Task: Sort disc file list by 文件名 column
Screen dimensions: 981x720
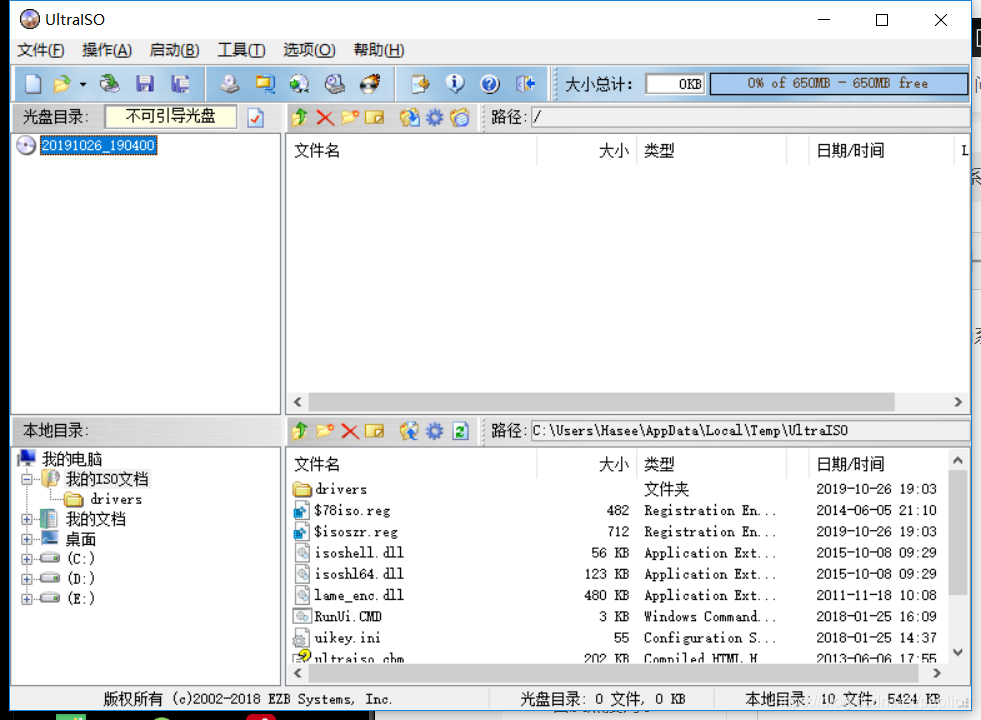Action: click(412, 151)
